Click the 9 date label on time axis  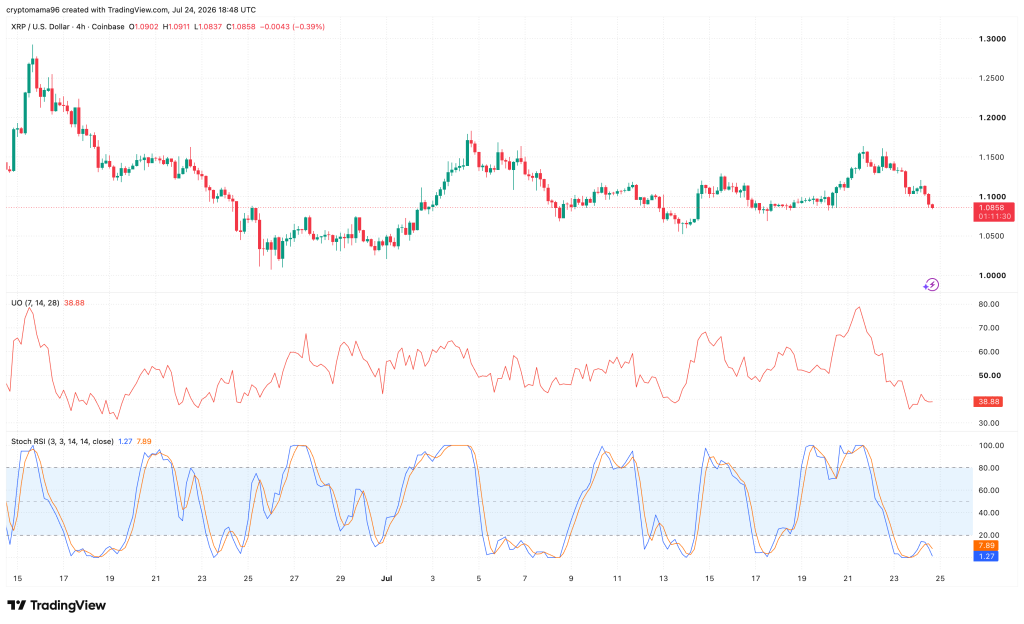(x=571, y=578)
